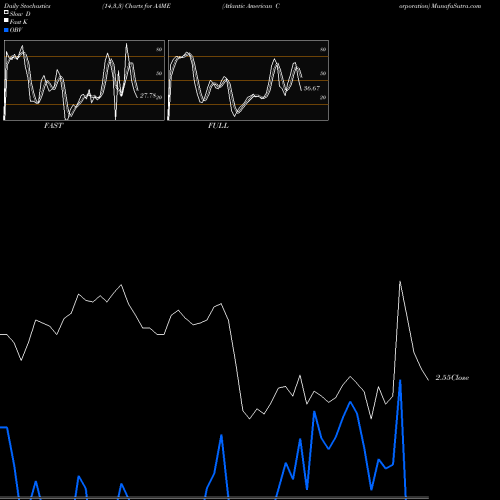Image resolution: width=500 pixels, height=500 pixels.
Task: Click the 36.67 value in FULL chart
Action: click(312, 88)
